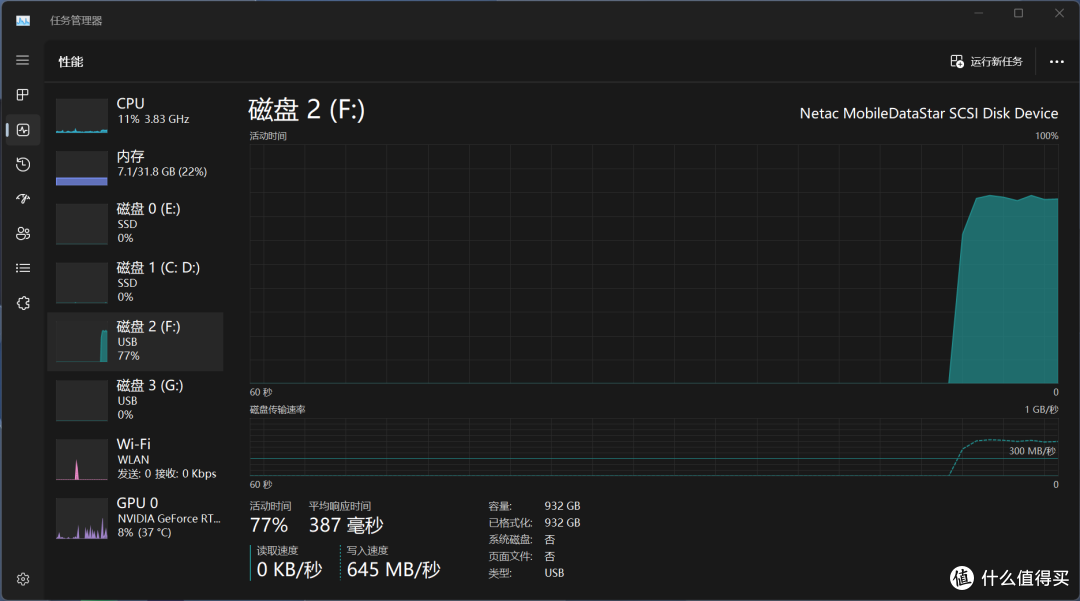Minimize the Task Manager window
This screenshot has height=601, width=1080.
tap(978, 13)
